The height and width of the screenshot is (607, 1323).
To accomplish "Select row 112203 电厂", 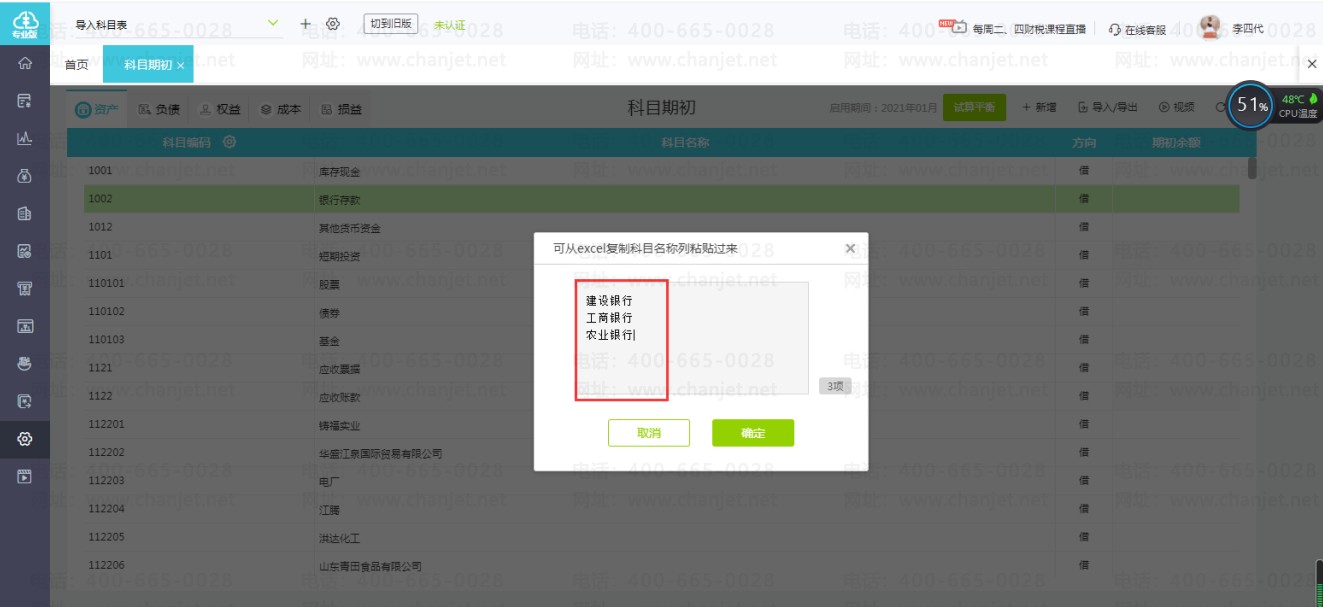I will (661, 480).
